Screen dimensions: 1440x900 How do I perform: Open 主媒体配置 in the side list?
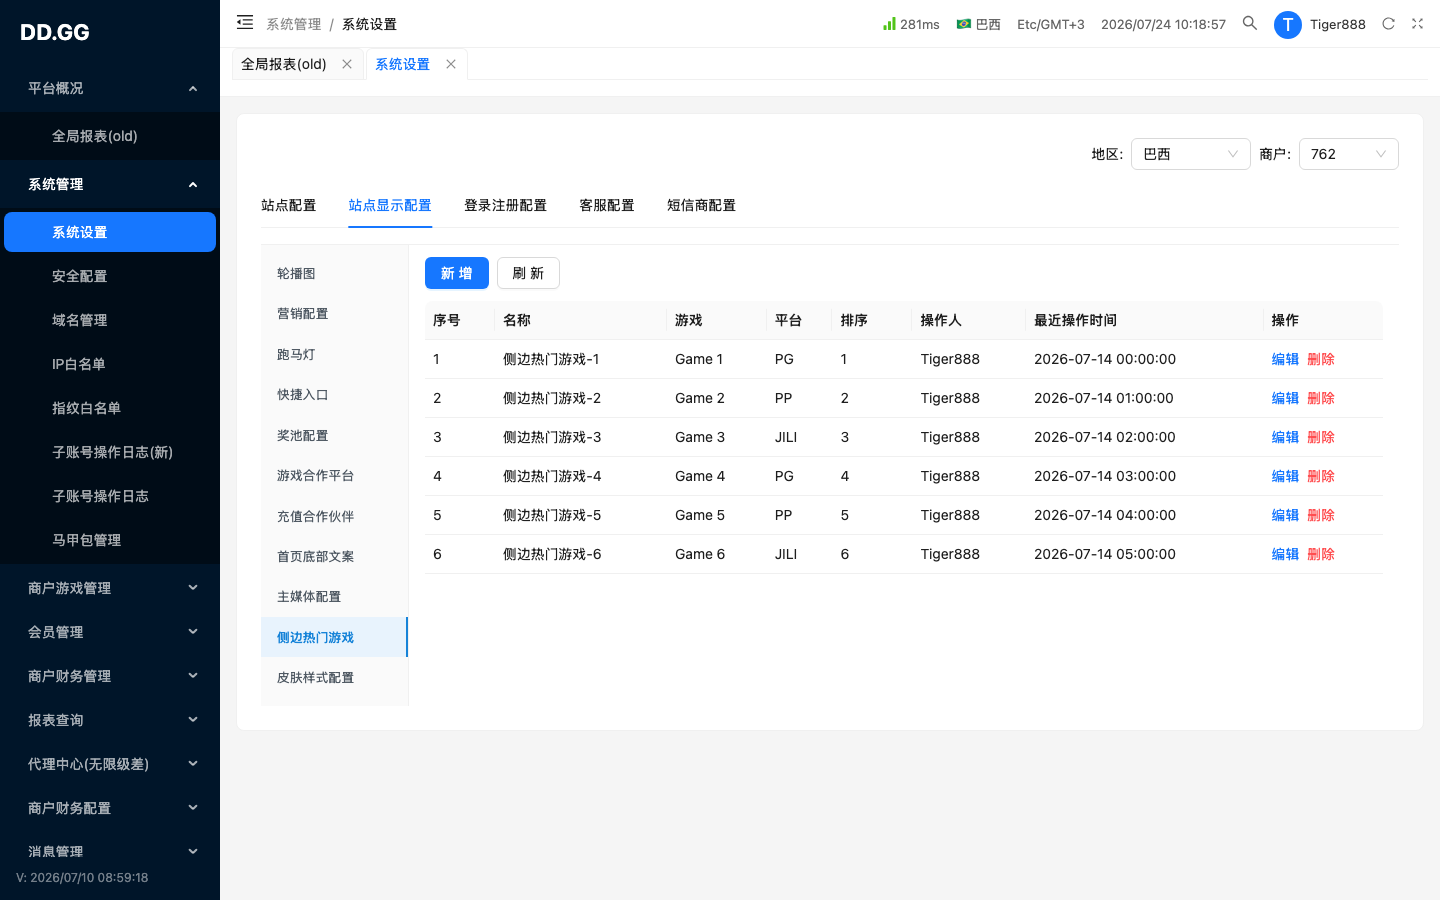point(334,596)
